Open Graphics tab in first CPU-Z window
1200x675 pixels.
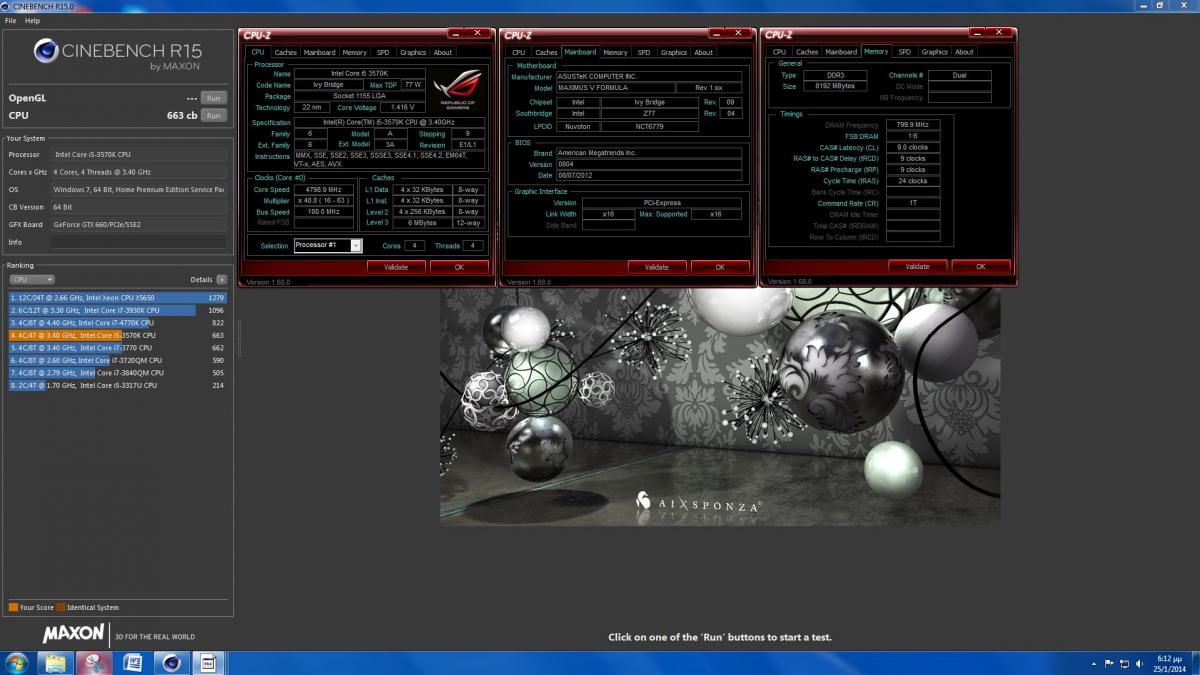[x=413, y=52]
